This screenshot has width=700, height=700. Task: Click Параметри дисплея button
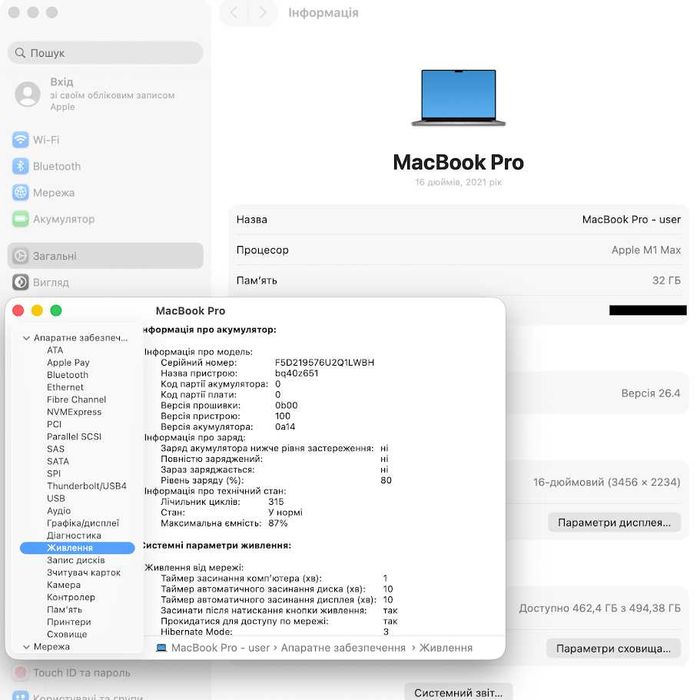pyautogui.click(x=614, y=522)
